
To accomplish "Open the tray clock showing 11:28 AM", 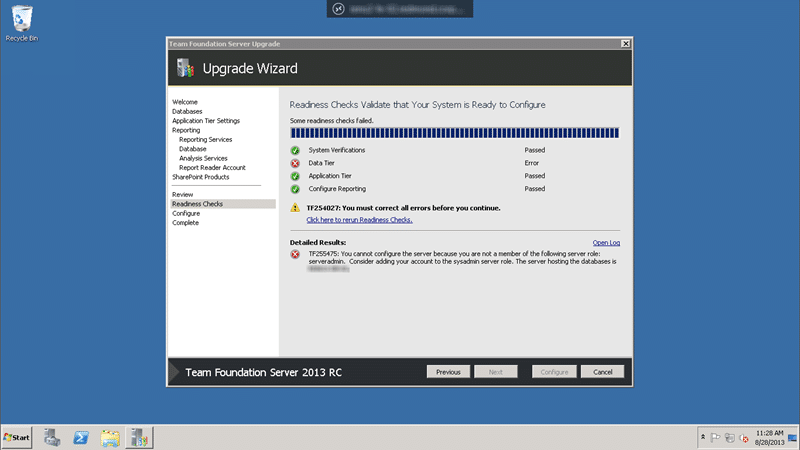I will 769,438.
